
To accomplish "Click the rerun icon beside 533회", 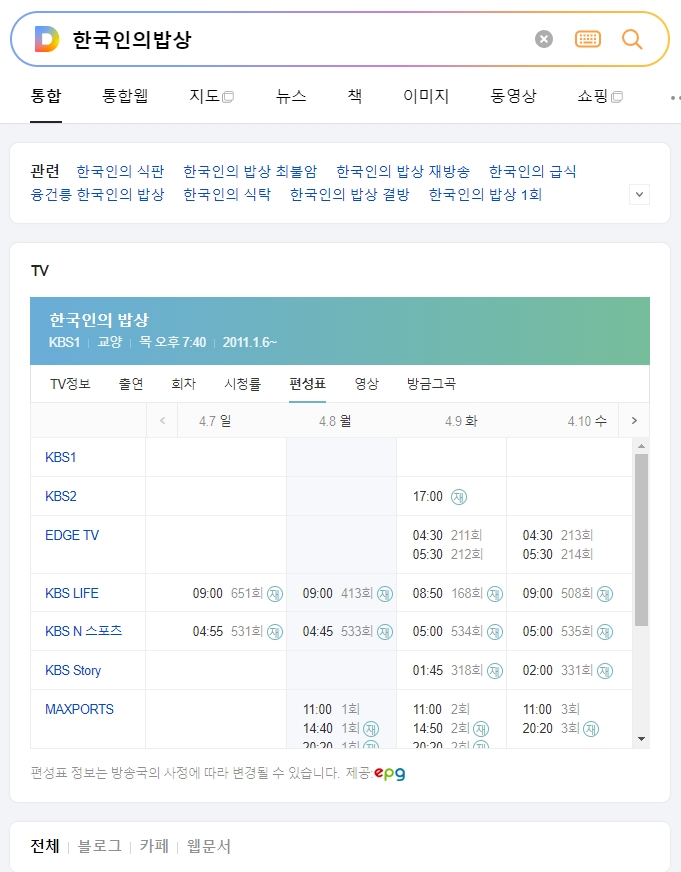I will 385,632.
